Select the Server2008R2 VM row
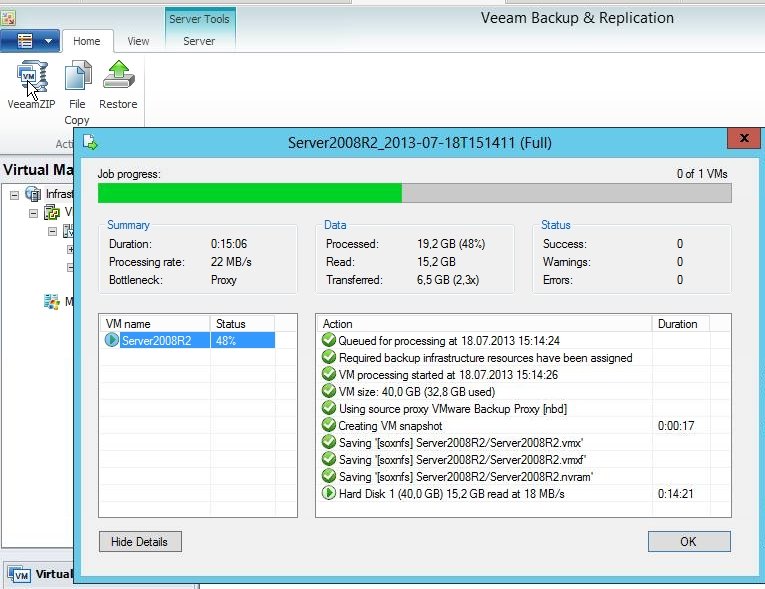The image size is (765, 589). click(x=189, y=340)
